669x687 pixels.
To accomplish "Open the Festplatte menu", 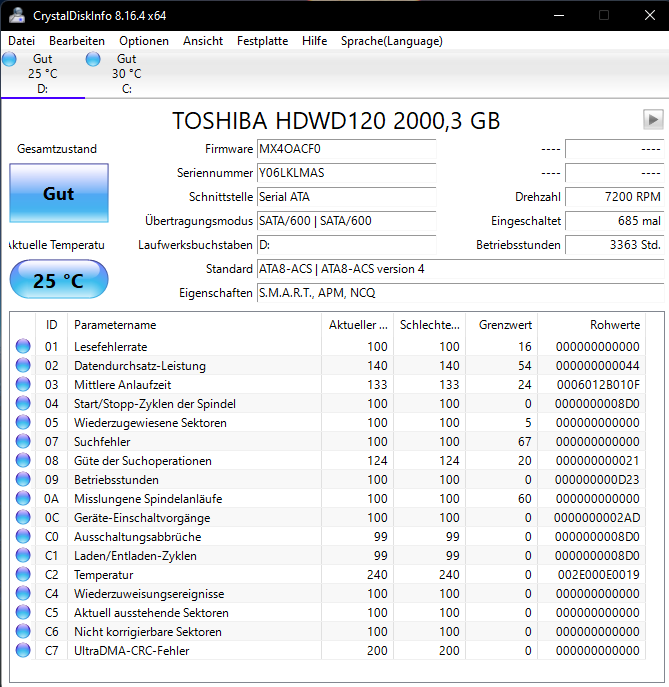I will [262, 41].
